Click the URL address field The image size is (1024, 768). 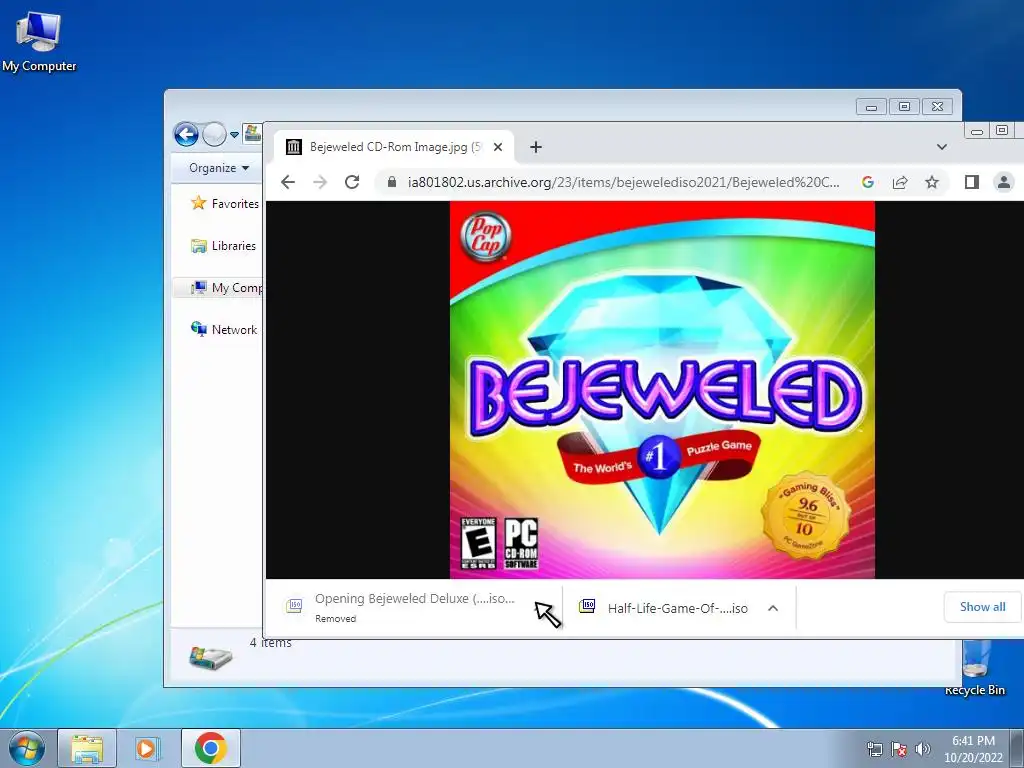[624, 182]
